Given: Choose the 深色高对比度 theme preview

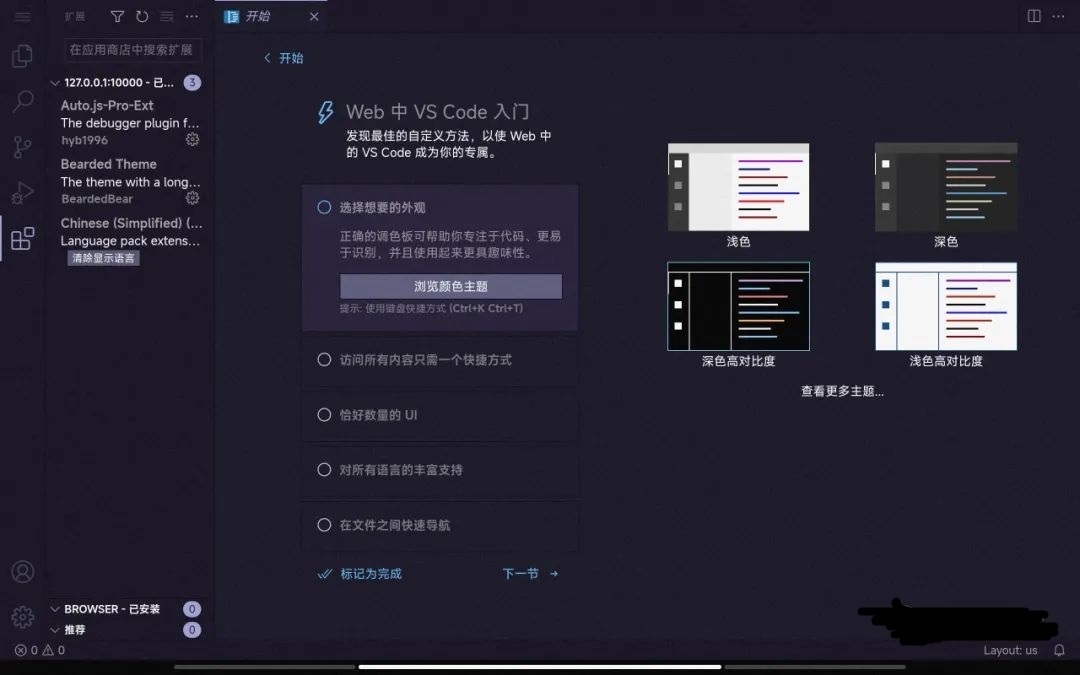Looking at the screenshot, I should coord(738,307).
